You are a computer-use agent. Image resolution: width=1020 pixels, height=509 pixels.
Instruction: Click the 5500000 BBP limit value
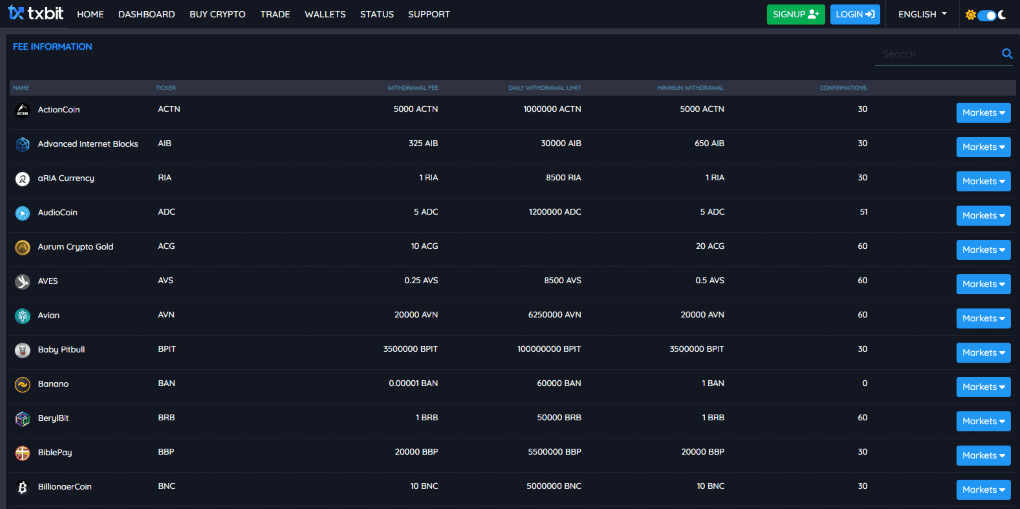point(554,452)
